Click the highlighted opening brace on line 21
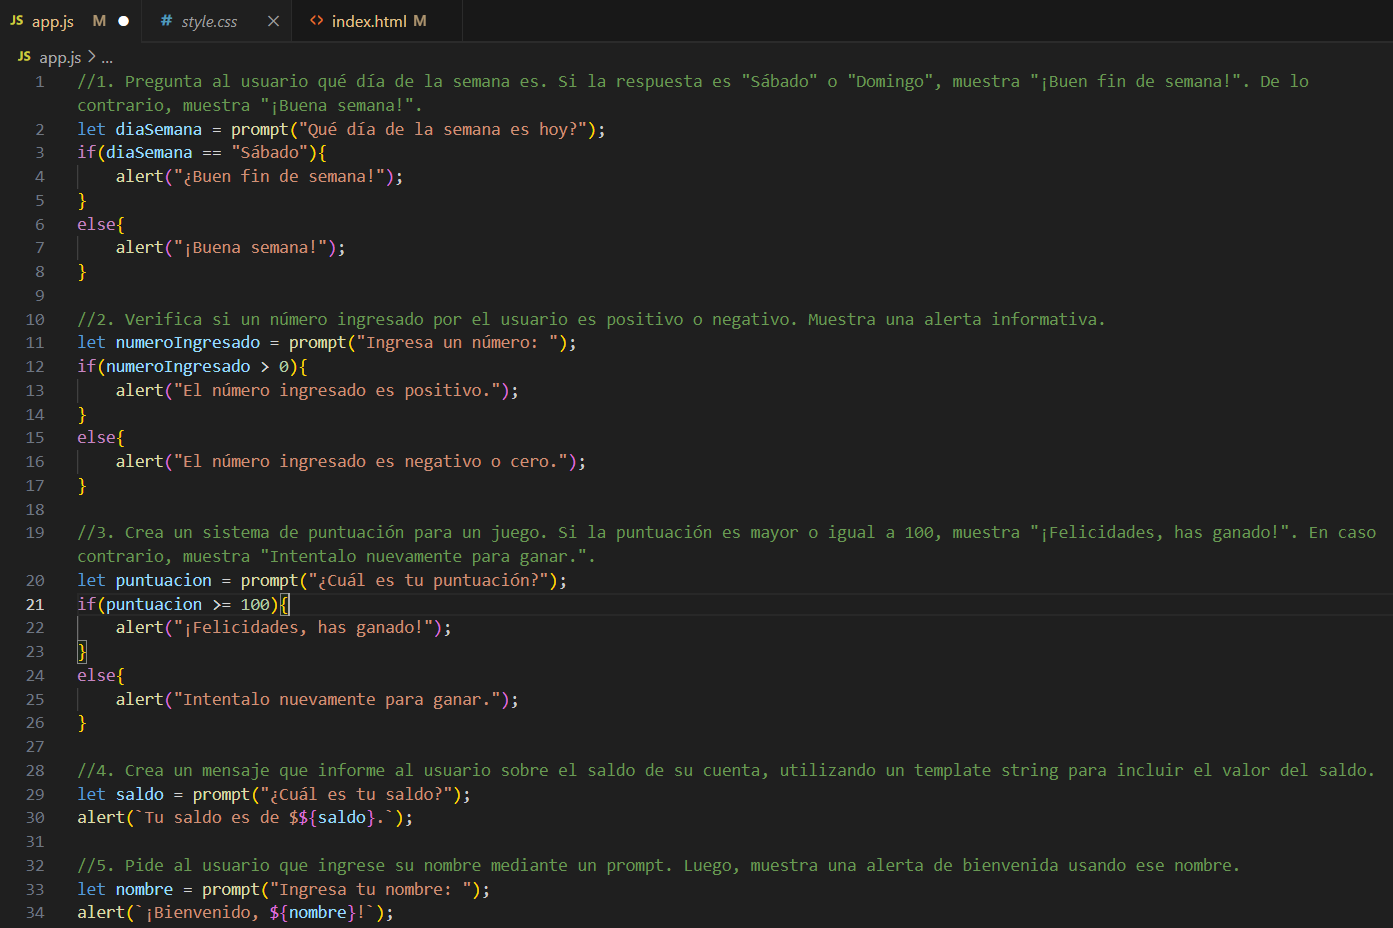 (285, 605)
